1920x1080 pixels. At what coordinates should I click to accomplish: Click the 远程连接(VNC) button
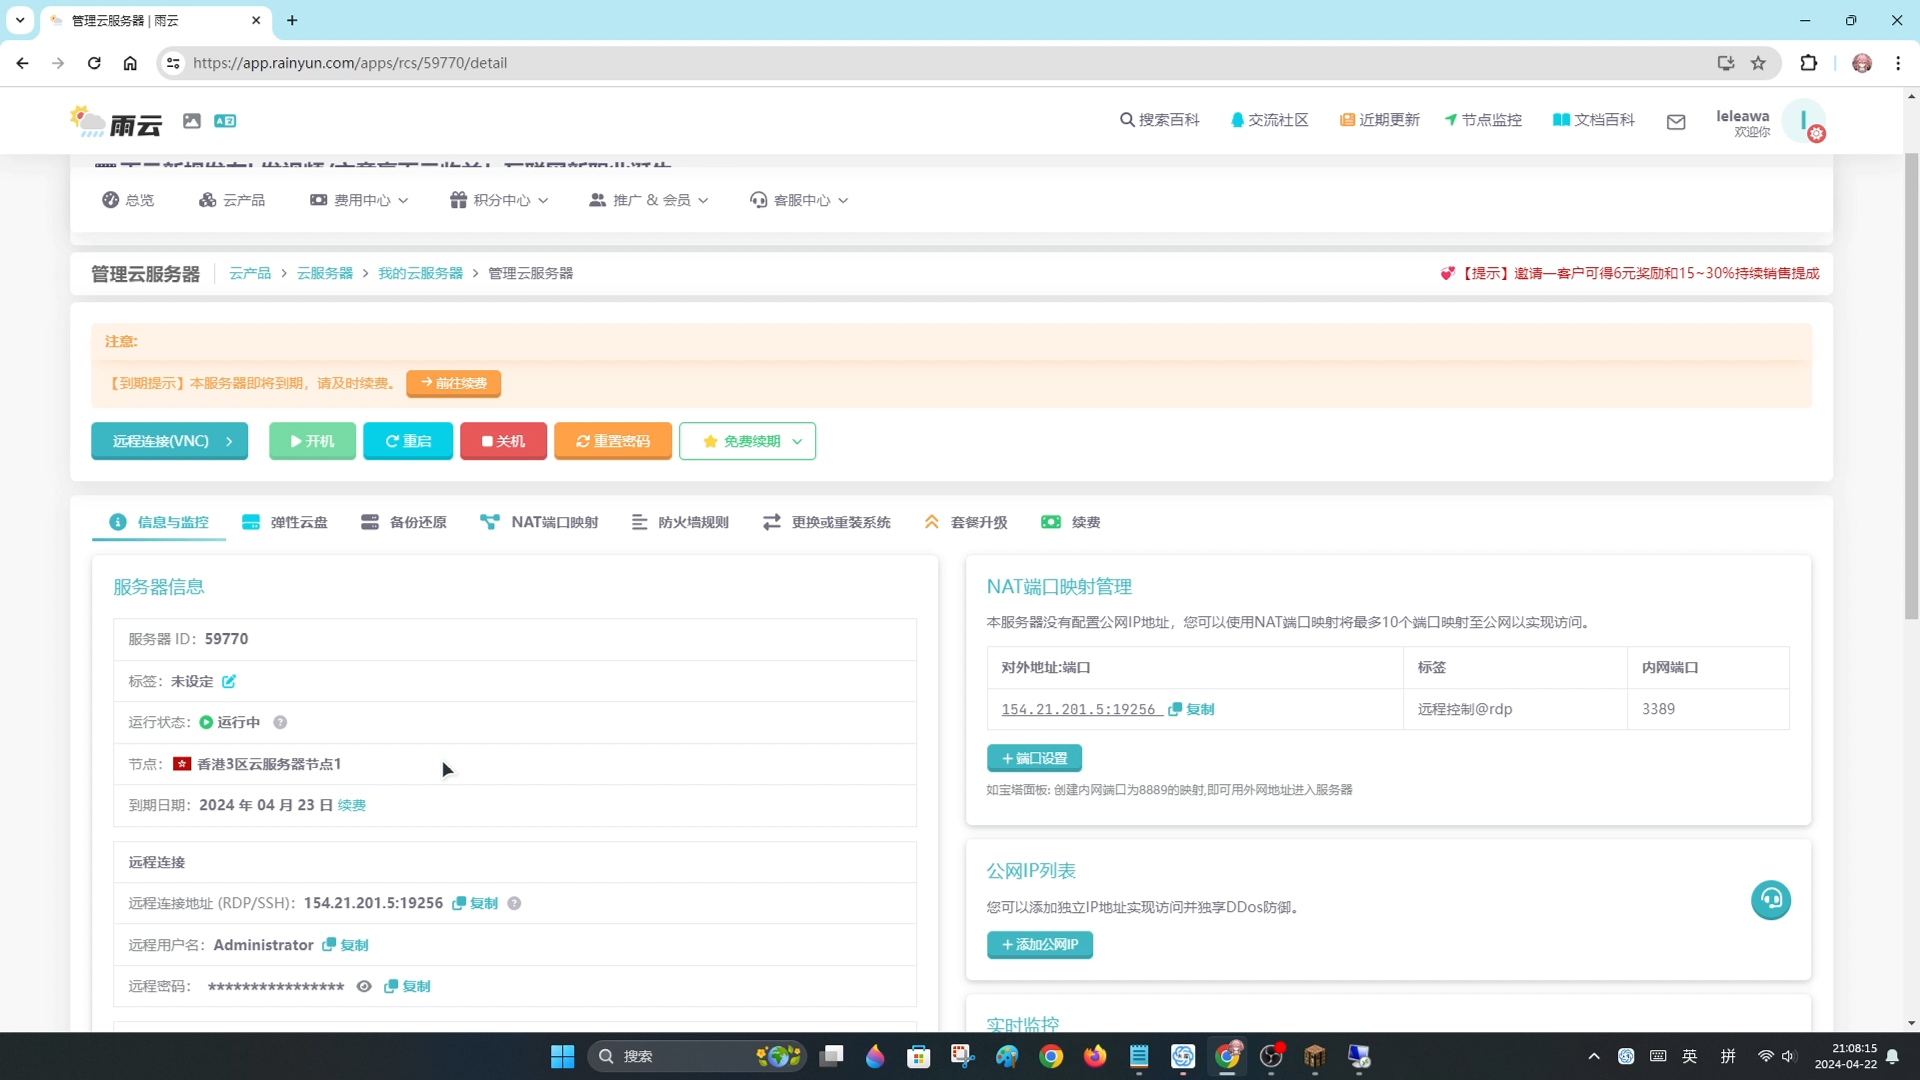[170, 441]
